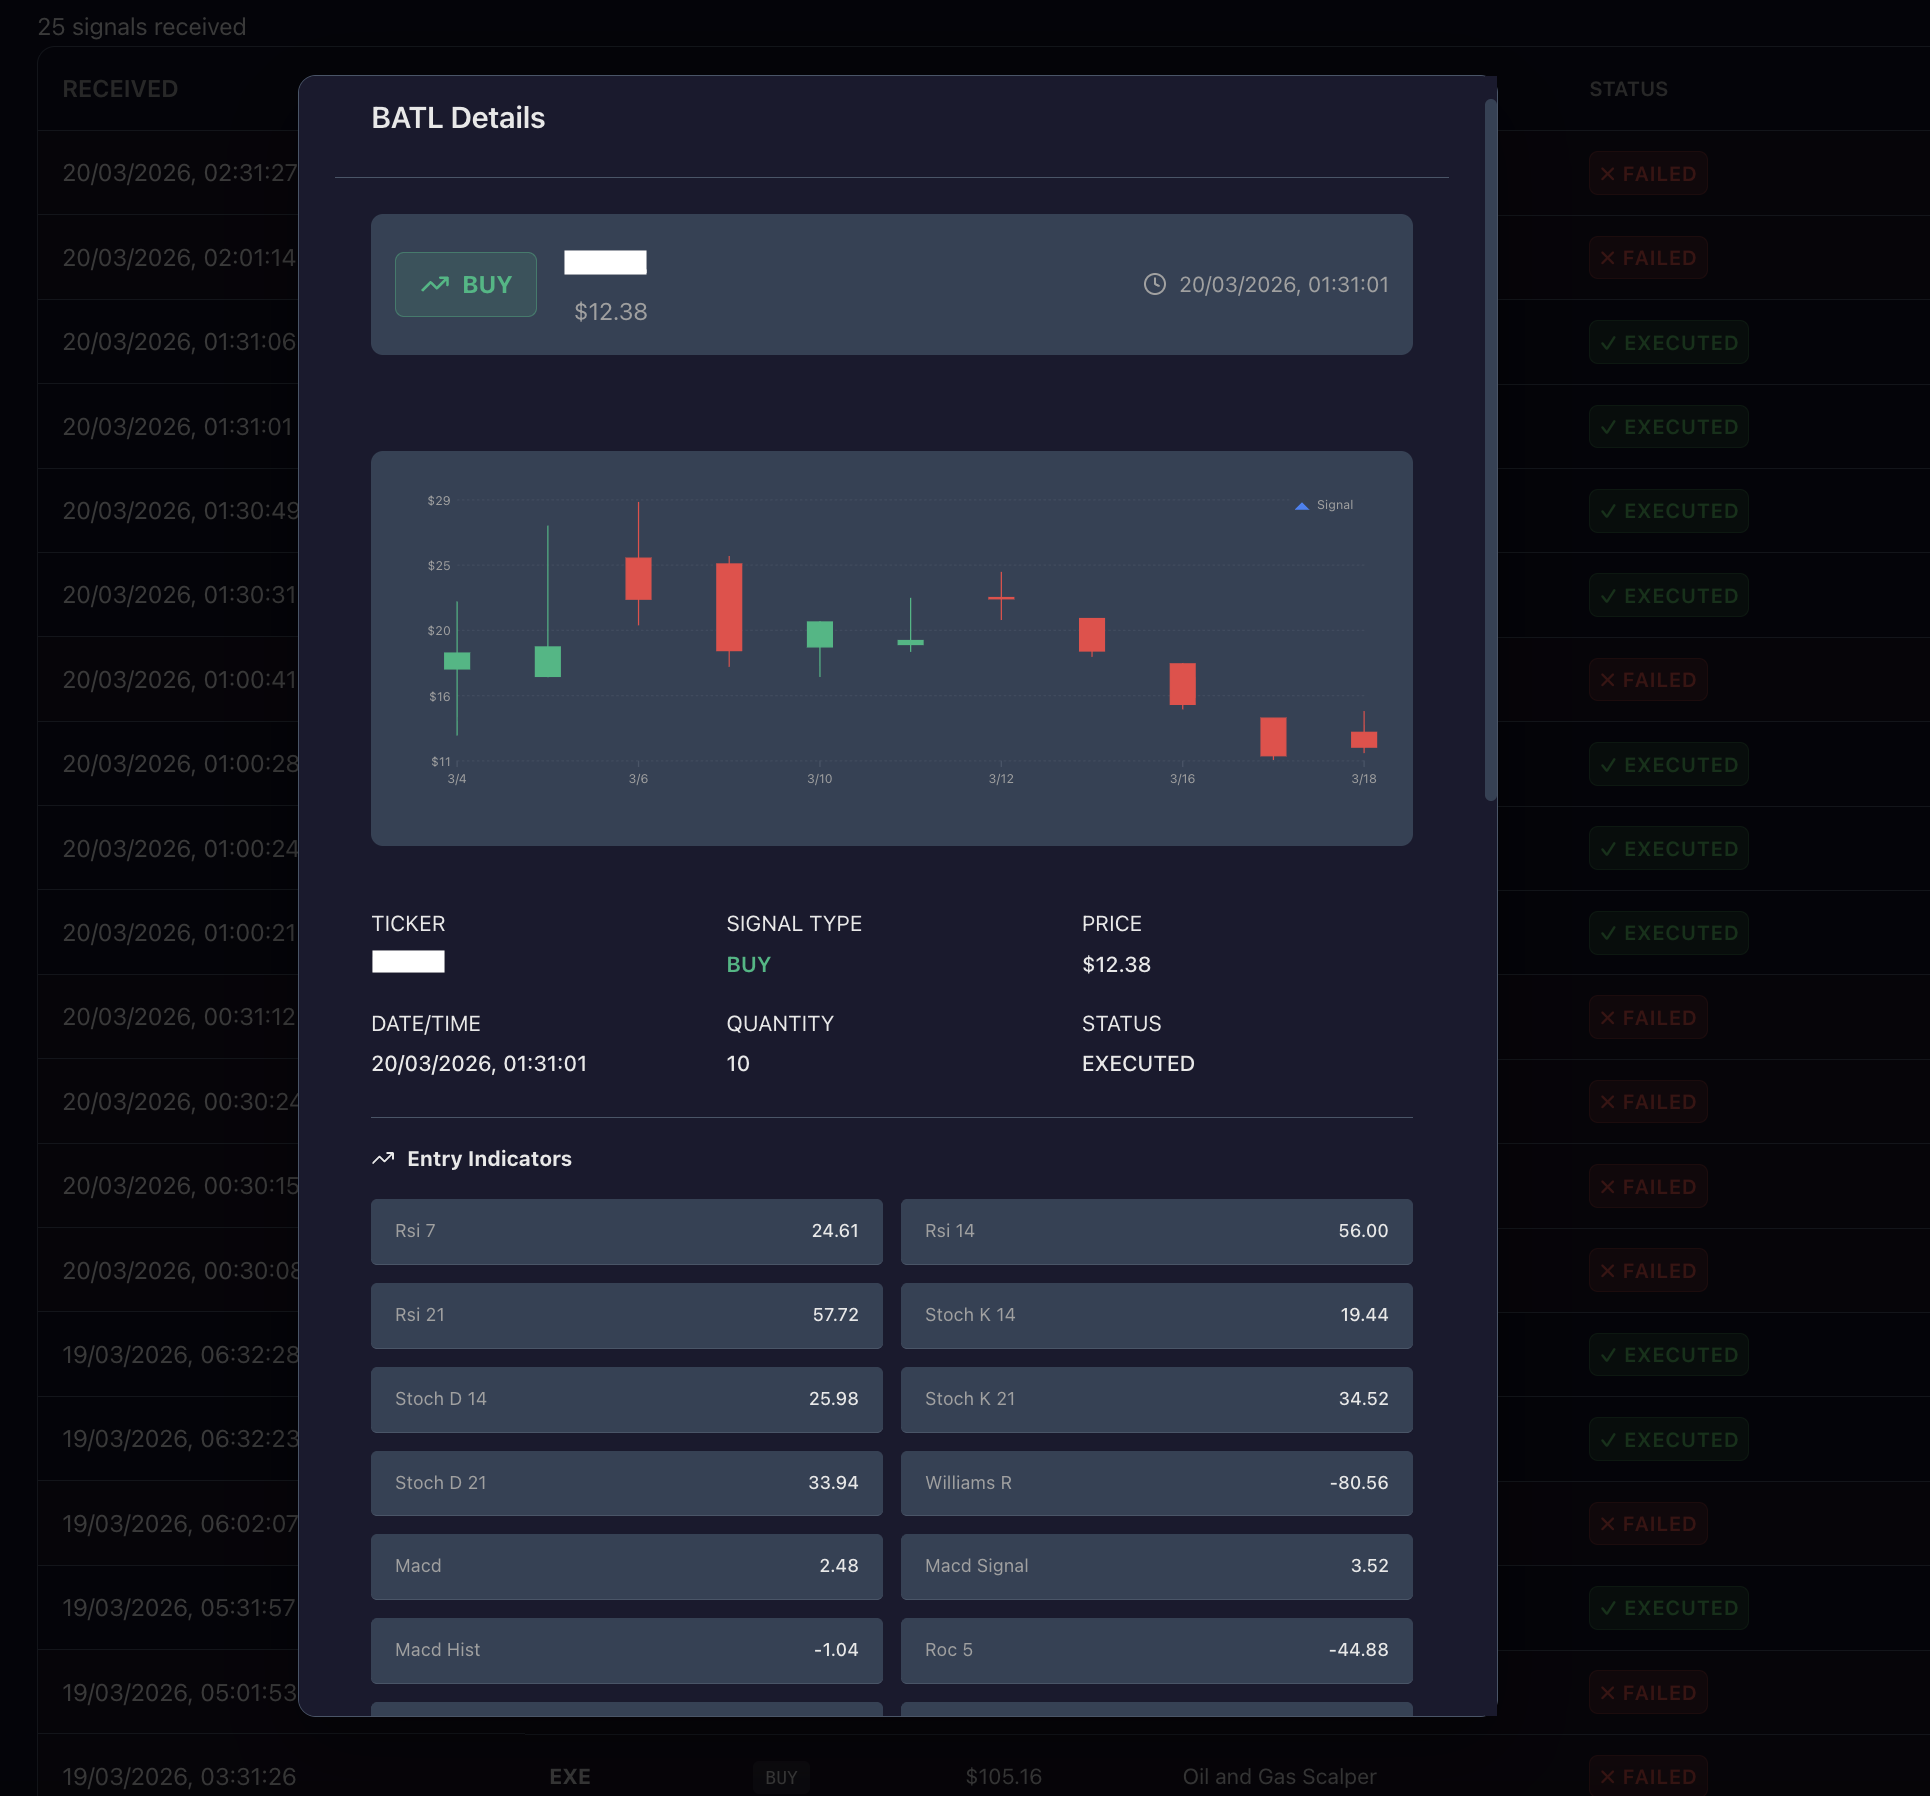Select the 3/6 red candlestick on chart
This screenshot has height=1796, width=1930.
pos(638,578)
